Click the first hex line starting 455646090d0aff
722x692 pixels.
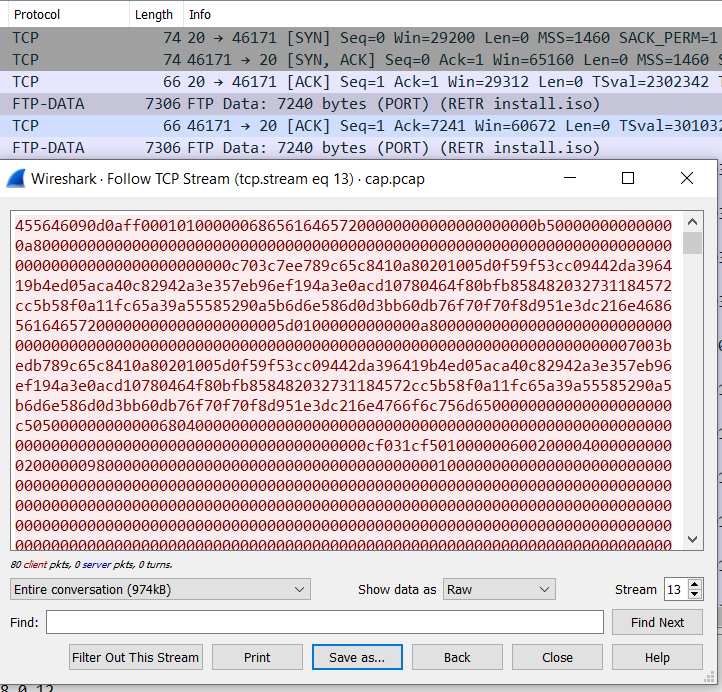344,226
